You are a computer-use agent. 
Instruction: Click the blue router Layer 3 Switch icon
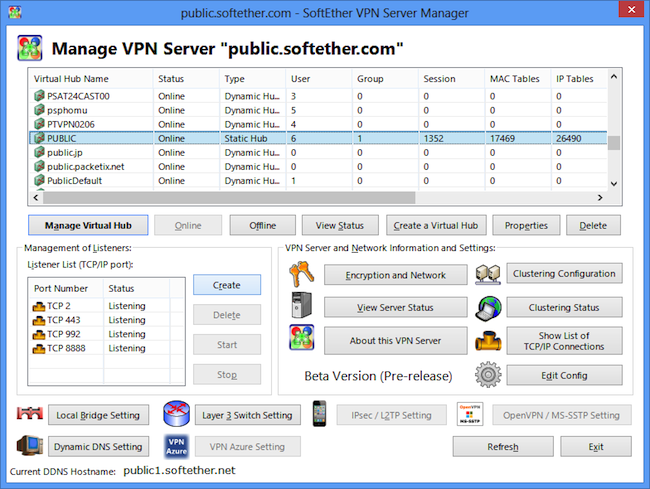[176, 414]
